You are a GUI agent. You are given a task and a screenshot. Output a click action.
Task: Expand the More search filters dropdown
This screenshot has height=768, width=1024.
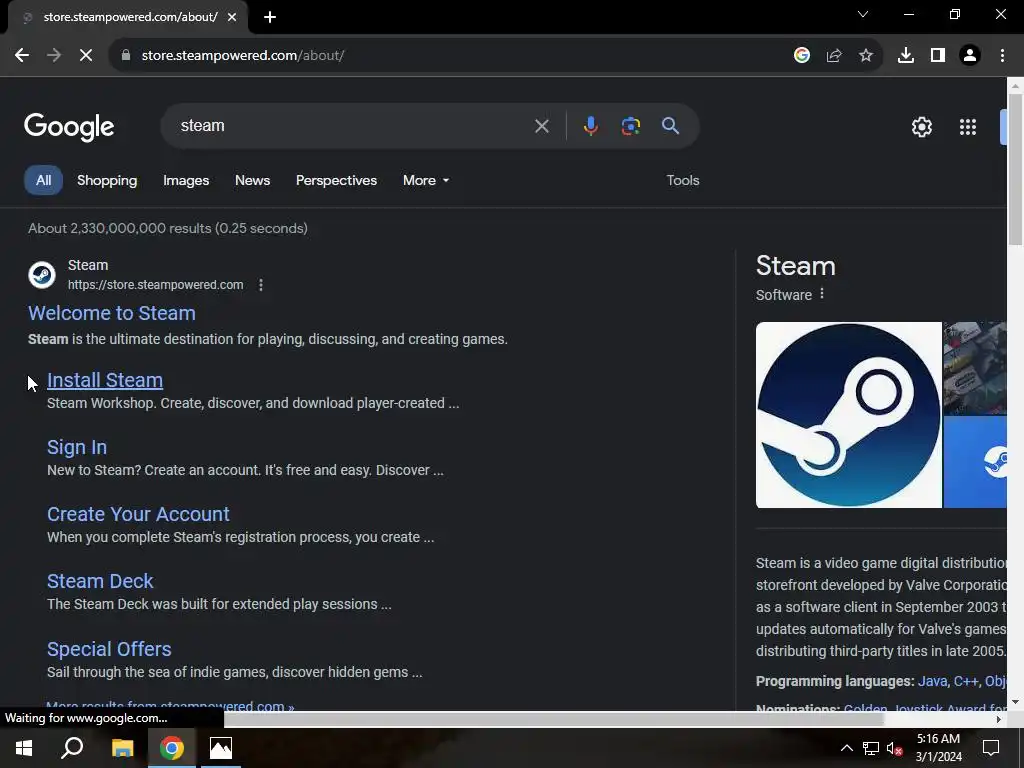[426, 180]
